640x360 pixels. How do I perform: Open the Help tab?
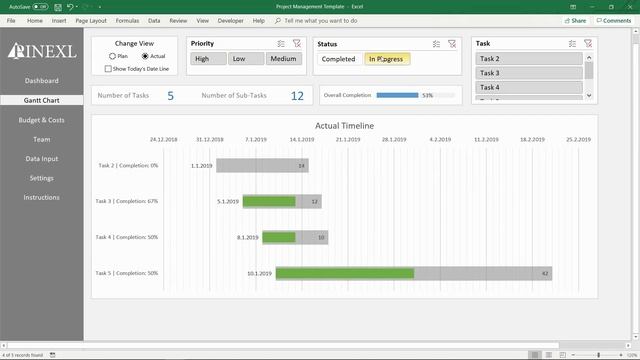258,20
